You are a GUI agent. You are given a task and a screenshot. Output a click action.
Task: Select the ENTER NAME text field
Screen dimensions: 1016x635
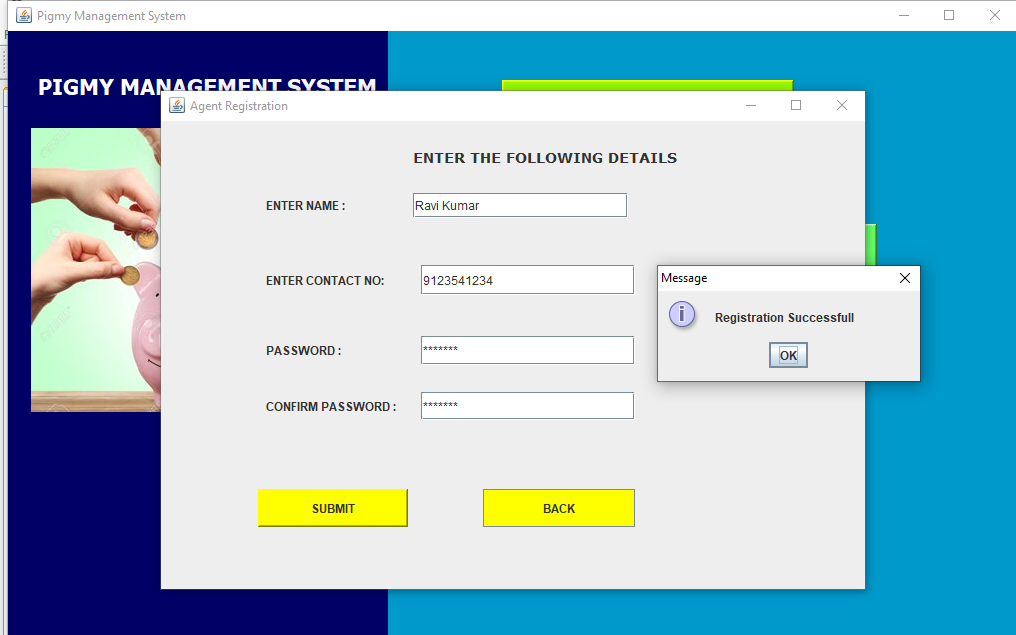pos(519,204)
